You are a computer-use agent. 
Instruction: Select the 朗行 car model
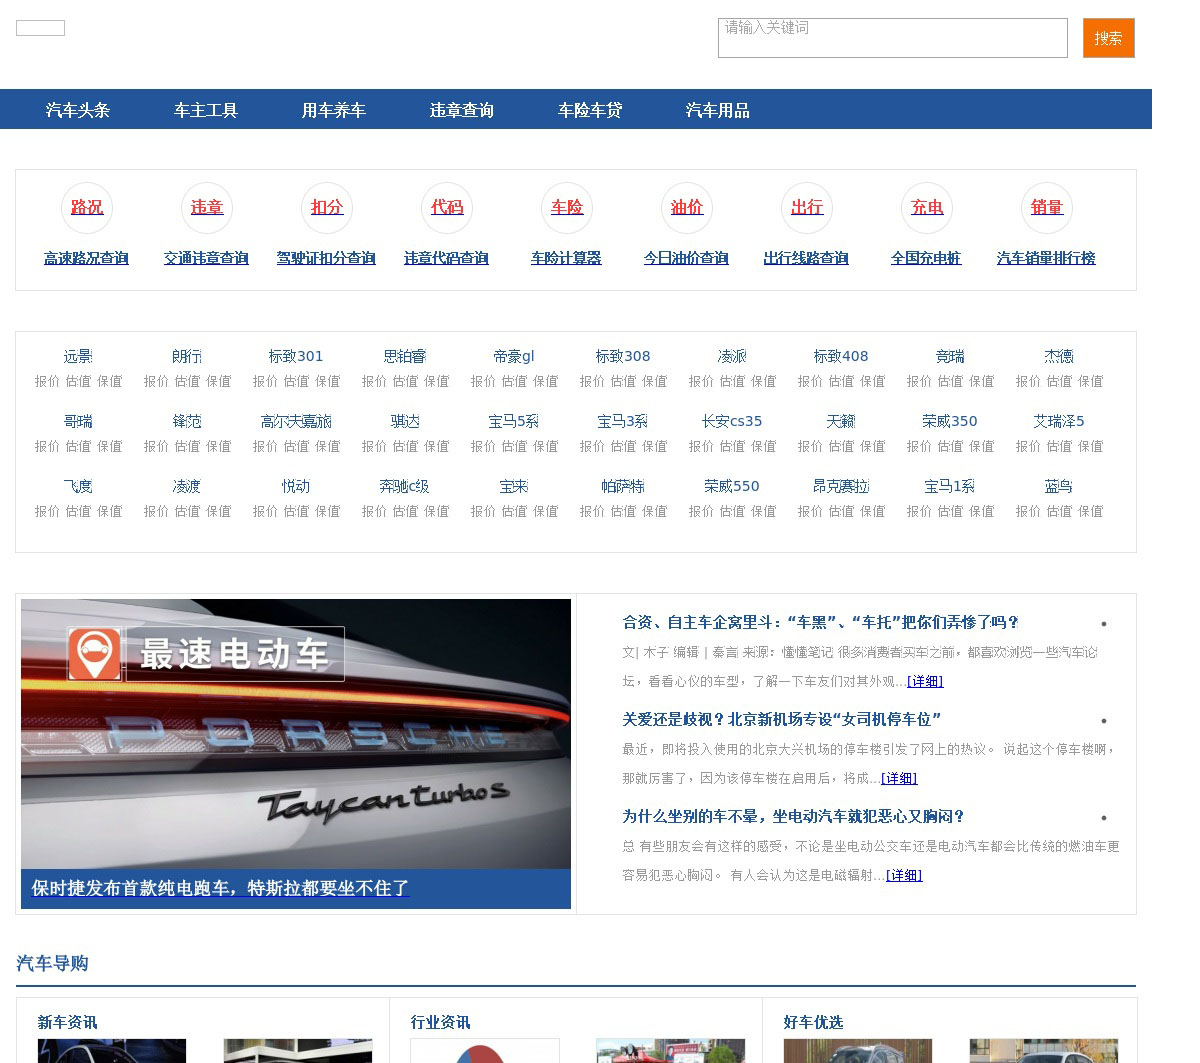(187, 356)
